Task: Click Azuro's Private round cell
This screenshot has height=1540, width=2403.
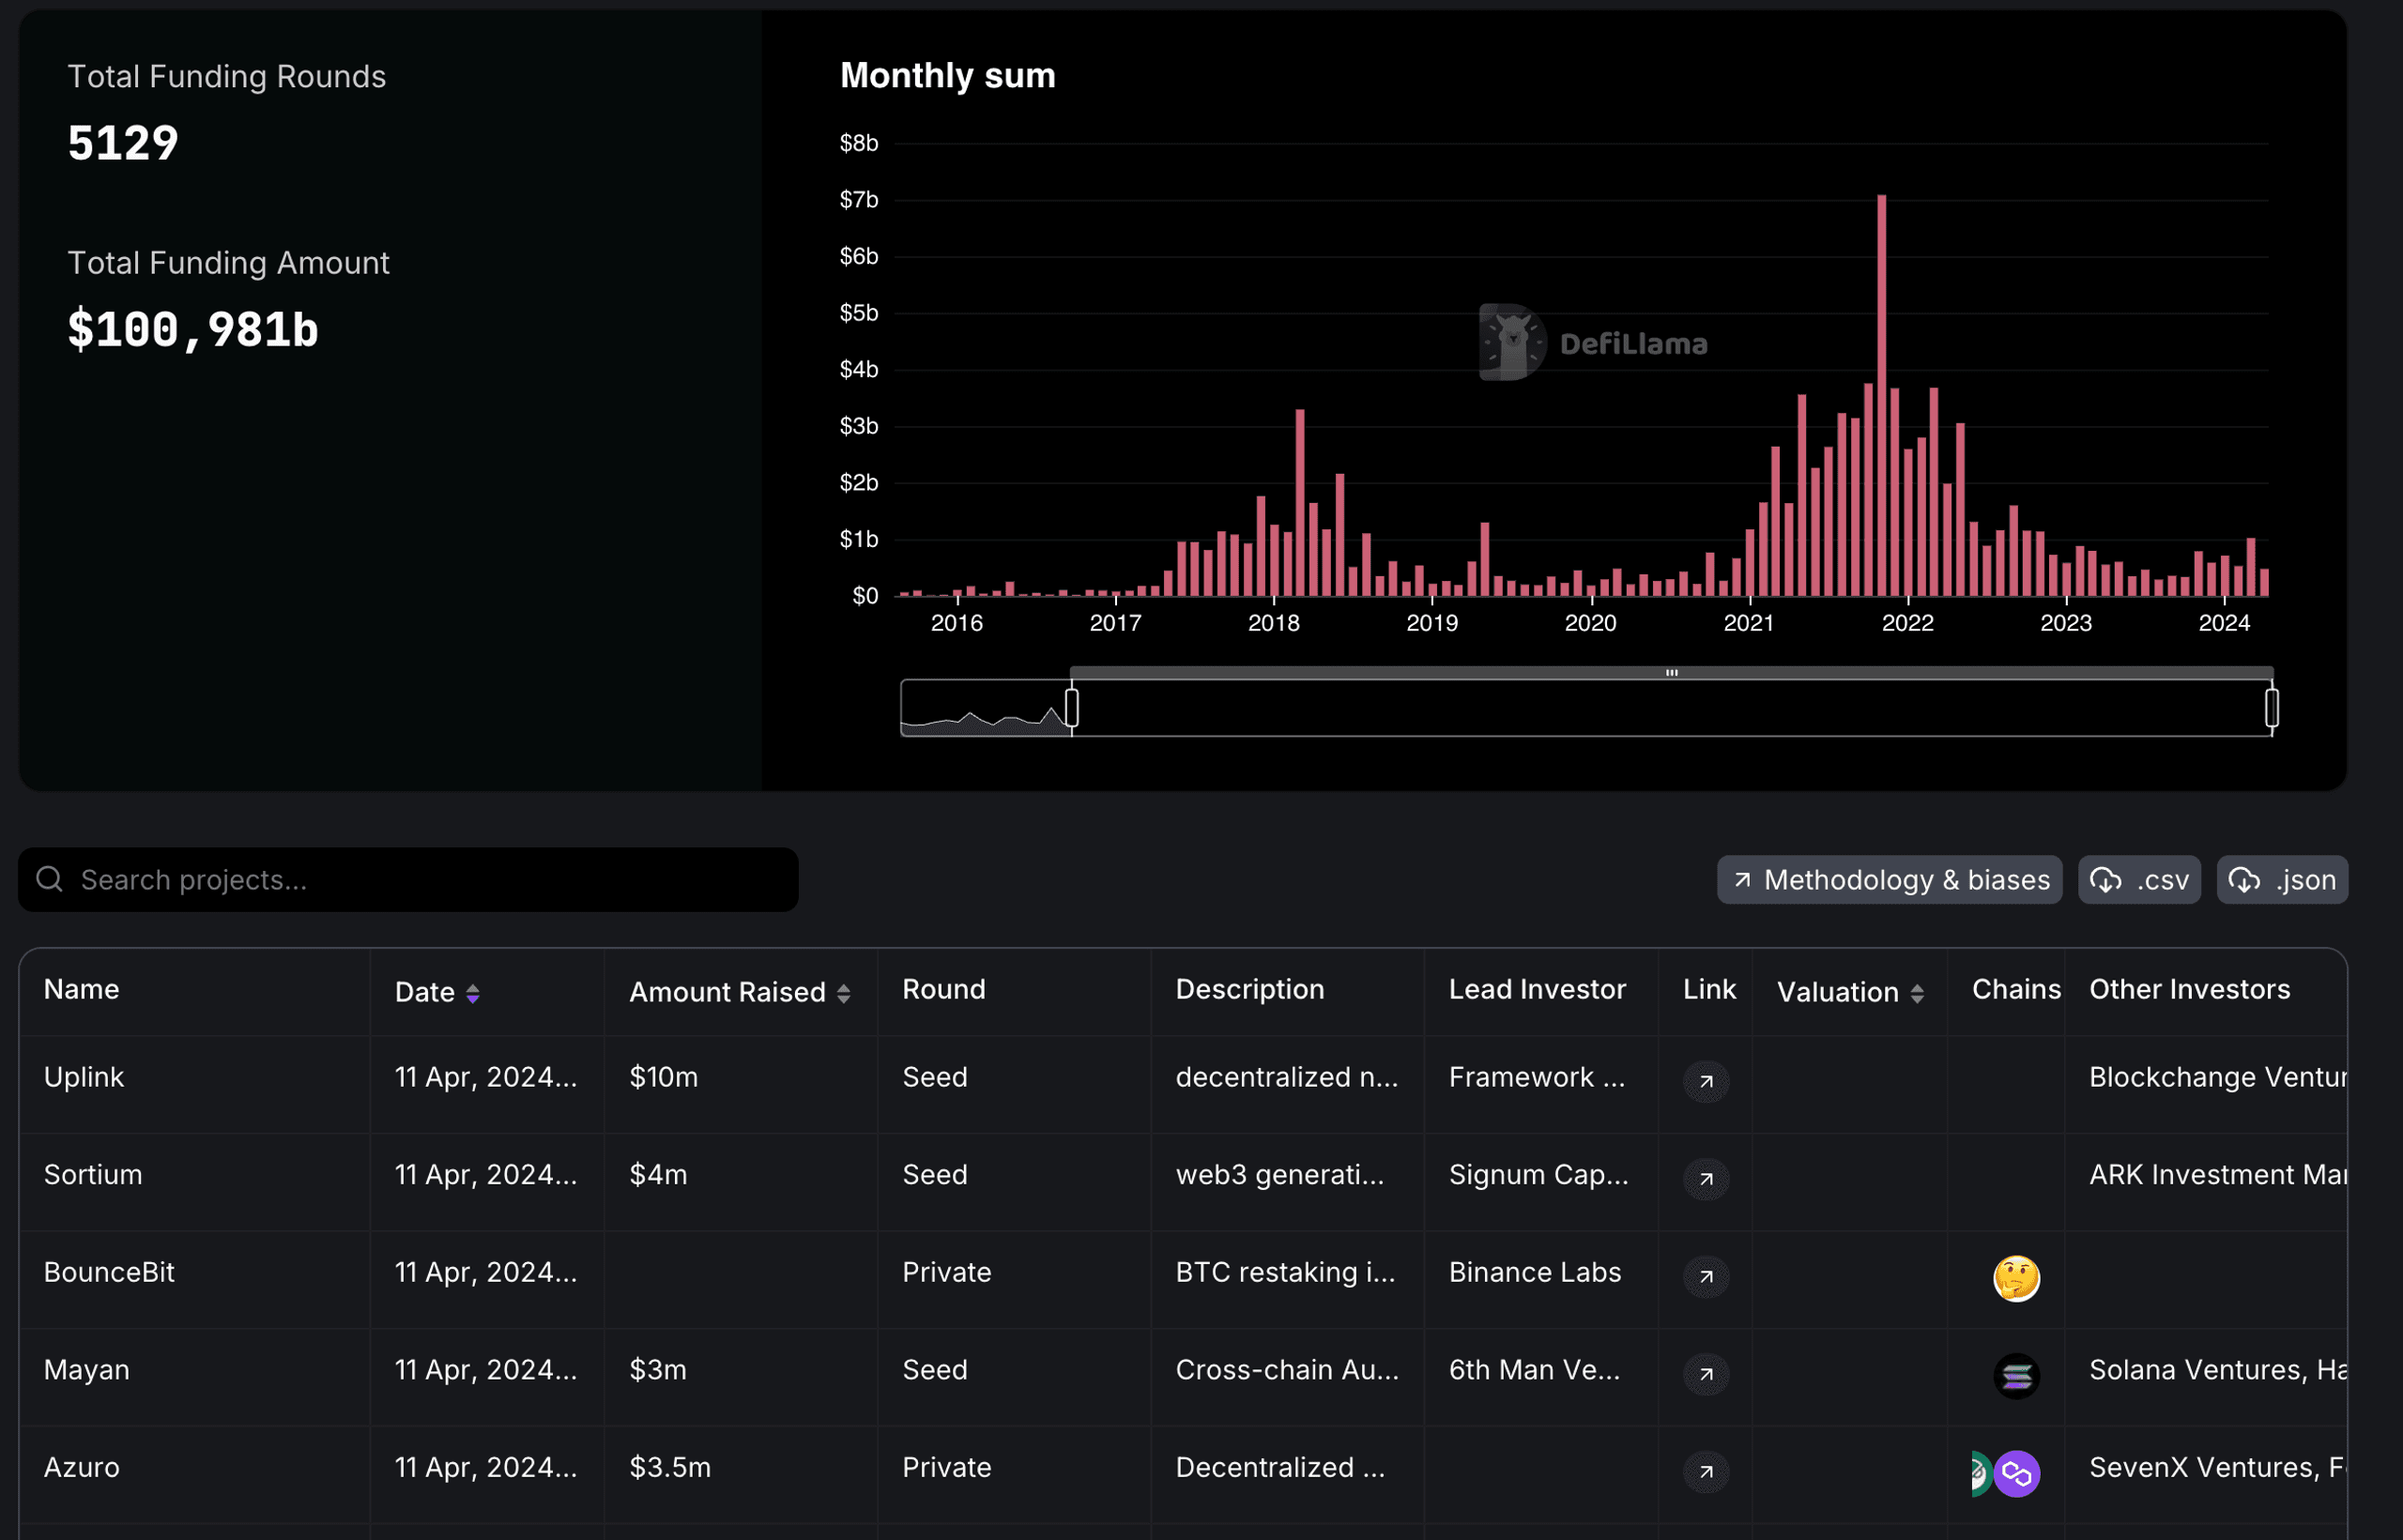Action: [x=946, y=1467]
